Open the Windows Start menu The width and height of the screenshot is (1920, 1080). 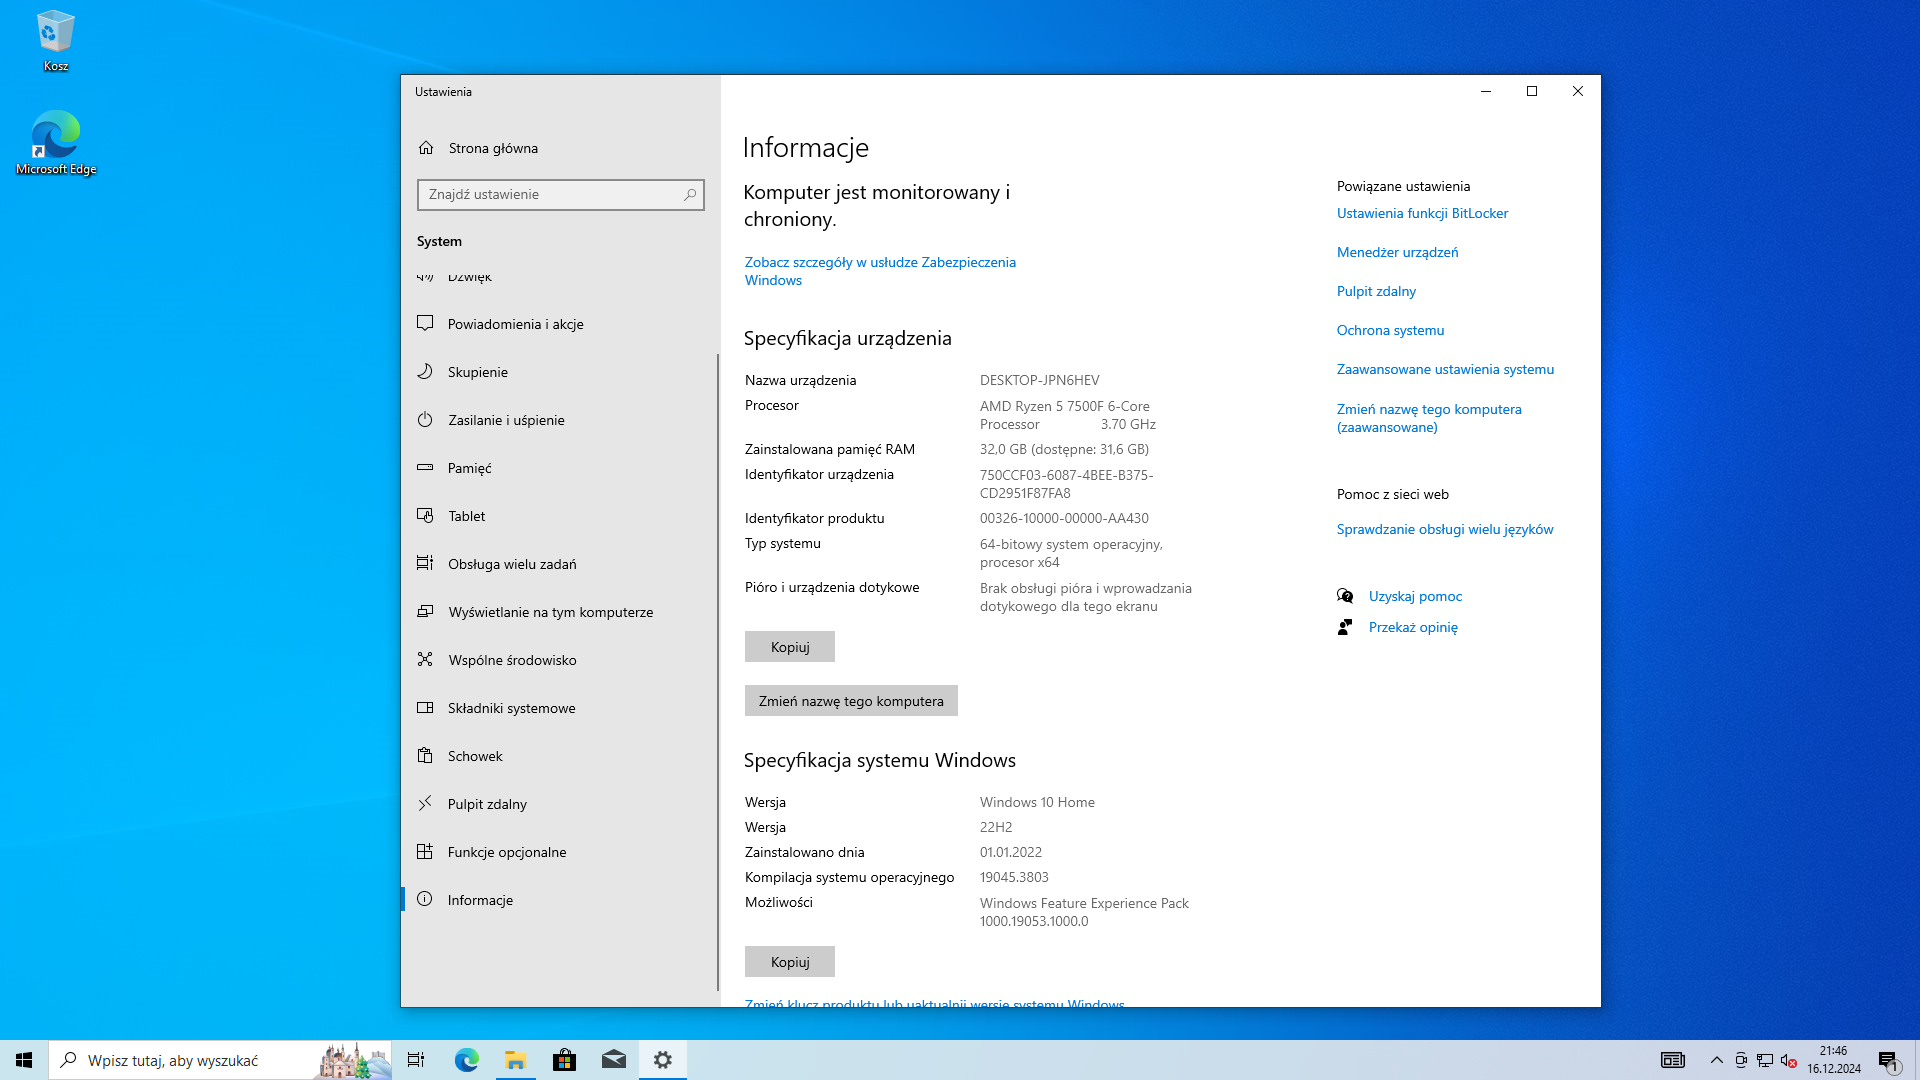click(x=24, y=1060)
